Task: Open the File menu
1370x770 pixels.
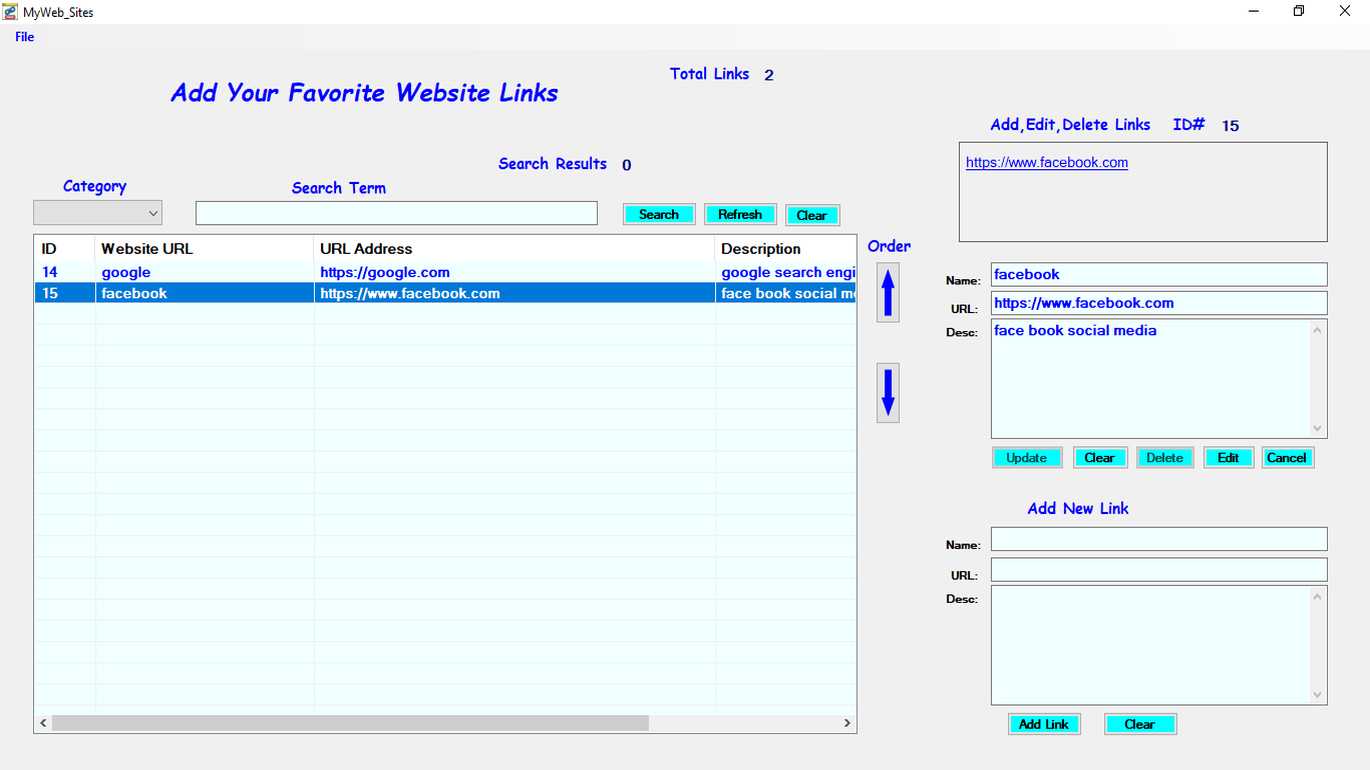Action: (24, 36)
